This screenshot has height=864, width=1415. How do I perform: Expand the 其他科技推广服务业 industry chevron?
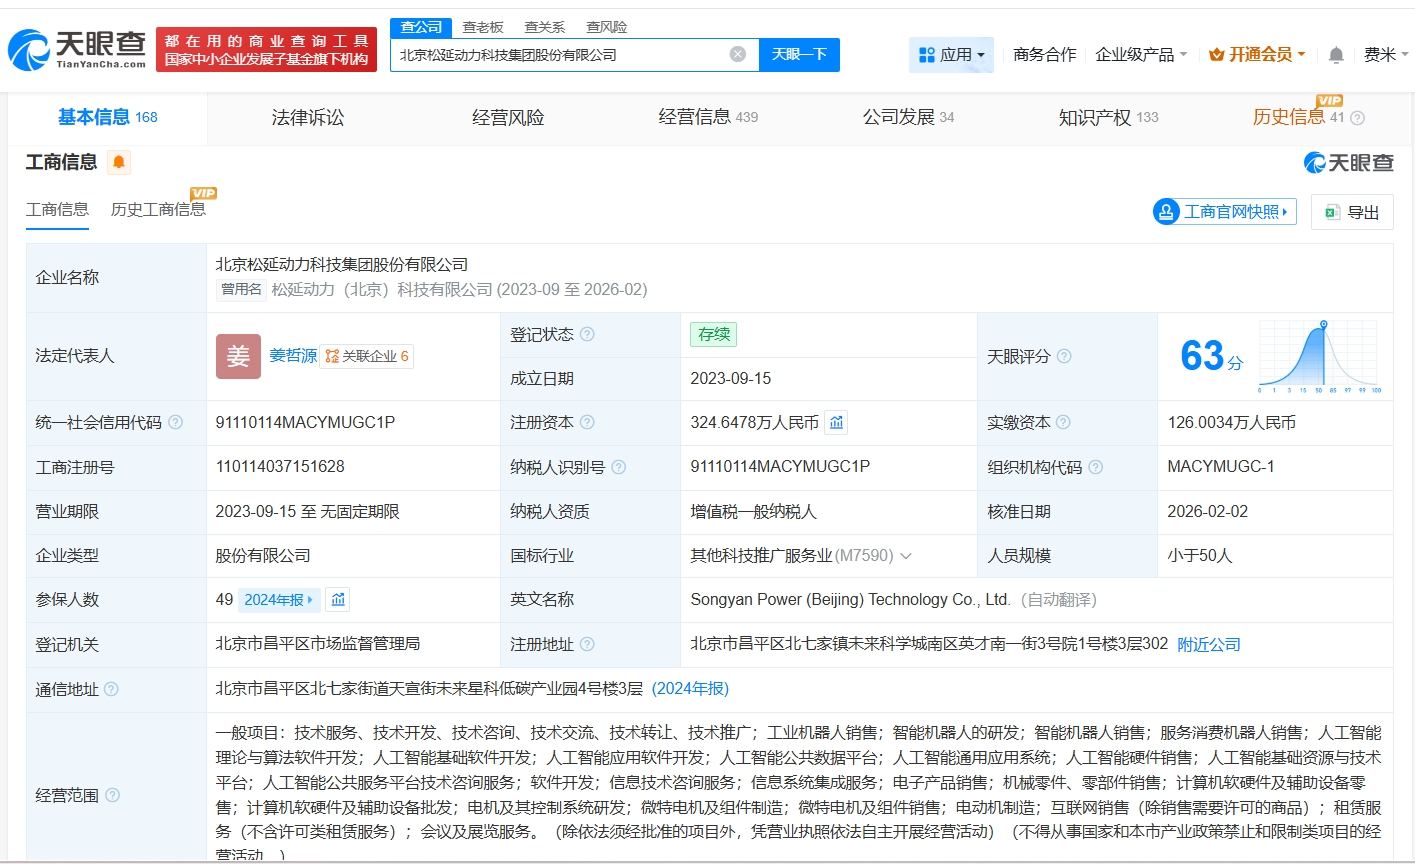click(906, 556)
